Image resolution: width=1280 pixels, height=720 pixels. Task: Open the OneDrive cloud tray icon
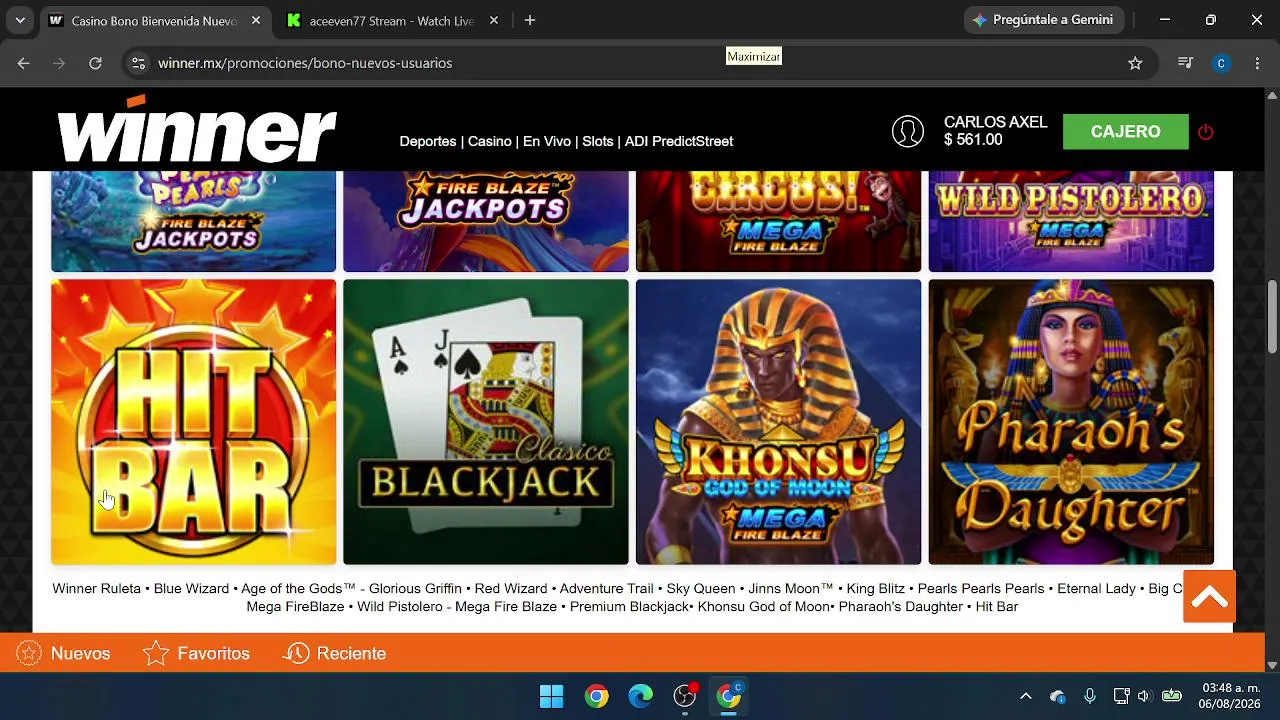coord(1058,696)
